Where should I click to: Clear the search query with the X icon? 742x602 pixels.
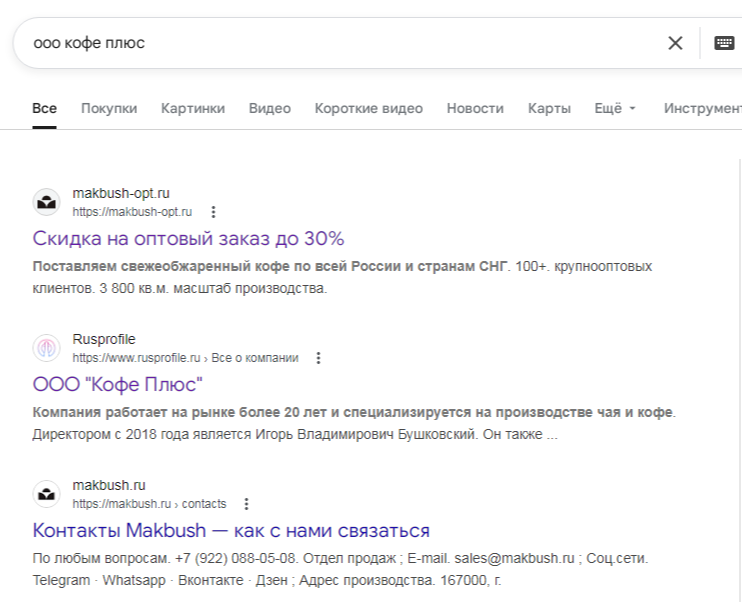click(675, 43)
